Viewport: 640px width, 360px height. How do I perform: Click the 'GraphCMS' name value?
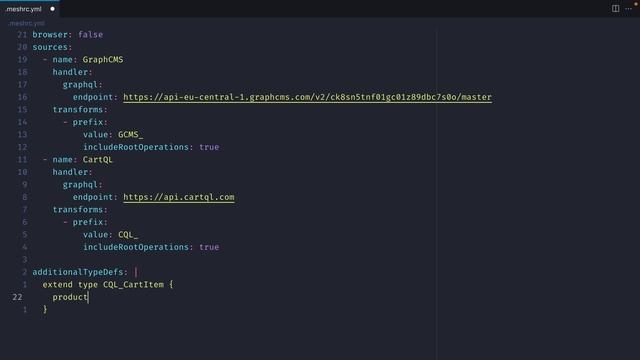tap(103, 60)
